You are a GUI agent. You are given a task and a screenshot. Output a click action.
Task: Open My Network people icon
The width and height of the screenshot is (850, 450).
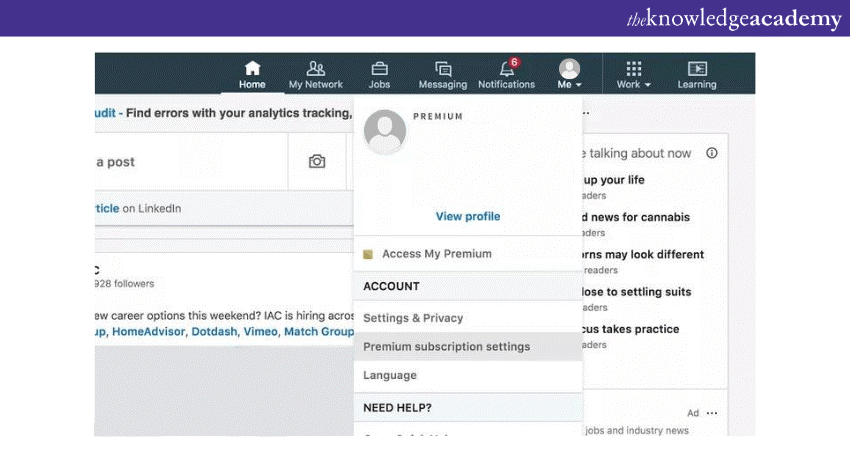click(x=316, y=68)
